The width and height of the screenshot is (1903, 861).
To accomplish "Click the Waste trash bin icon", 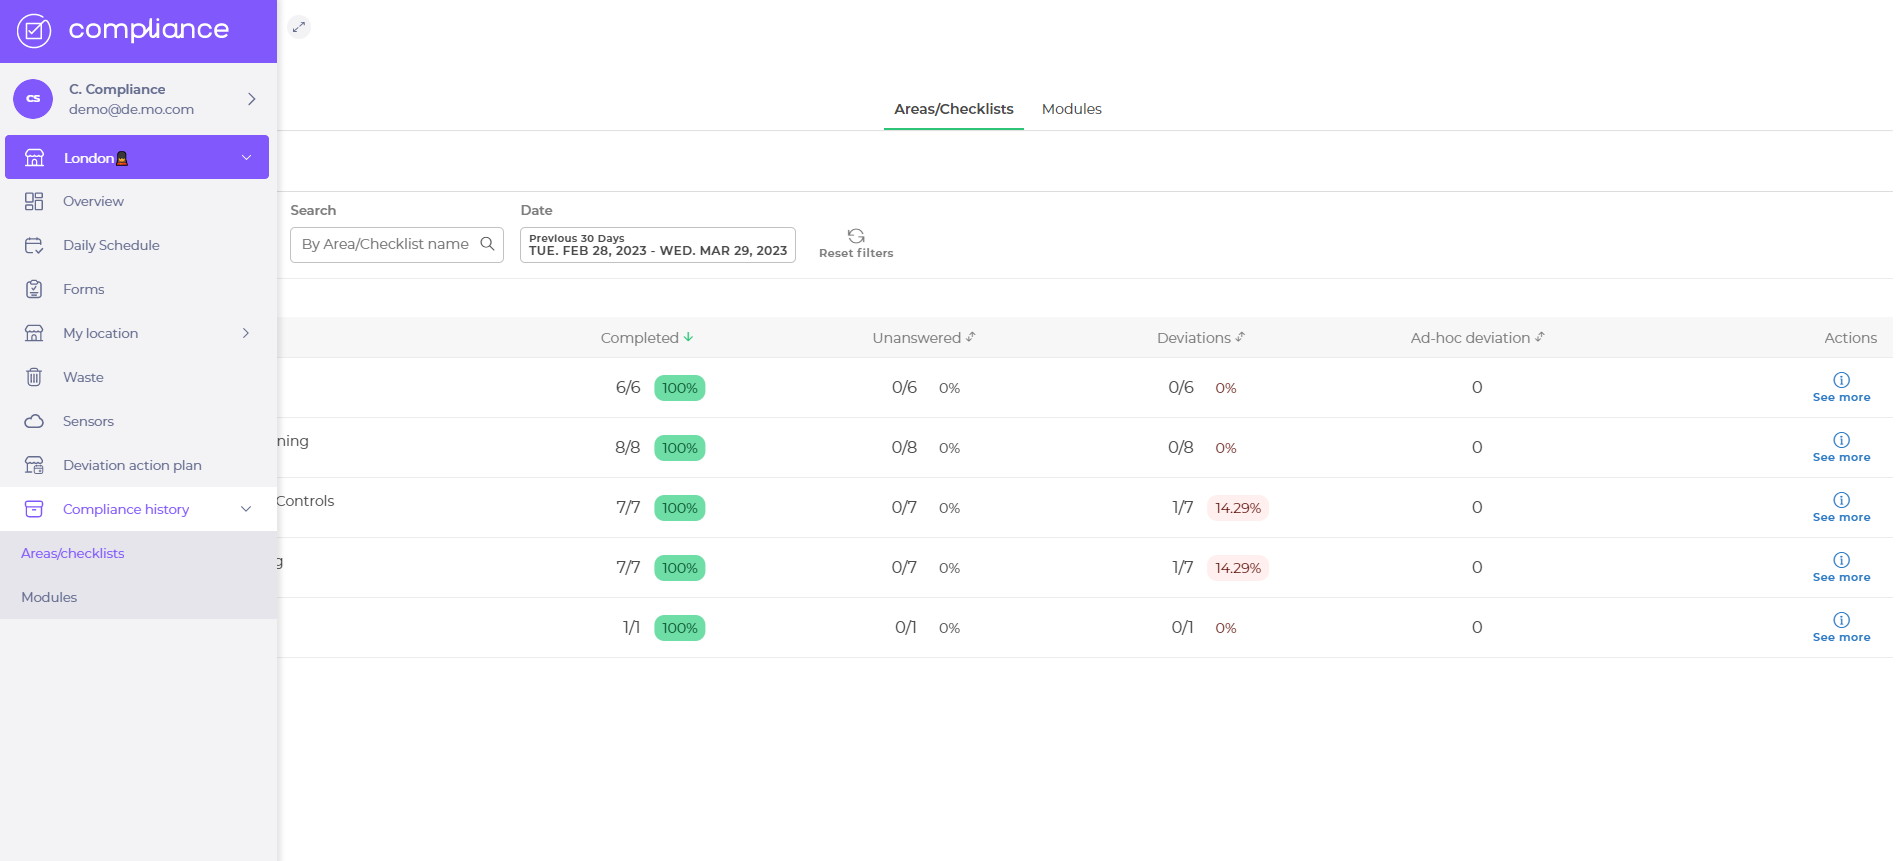I will (x=34, y=377).
